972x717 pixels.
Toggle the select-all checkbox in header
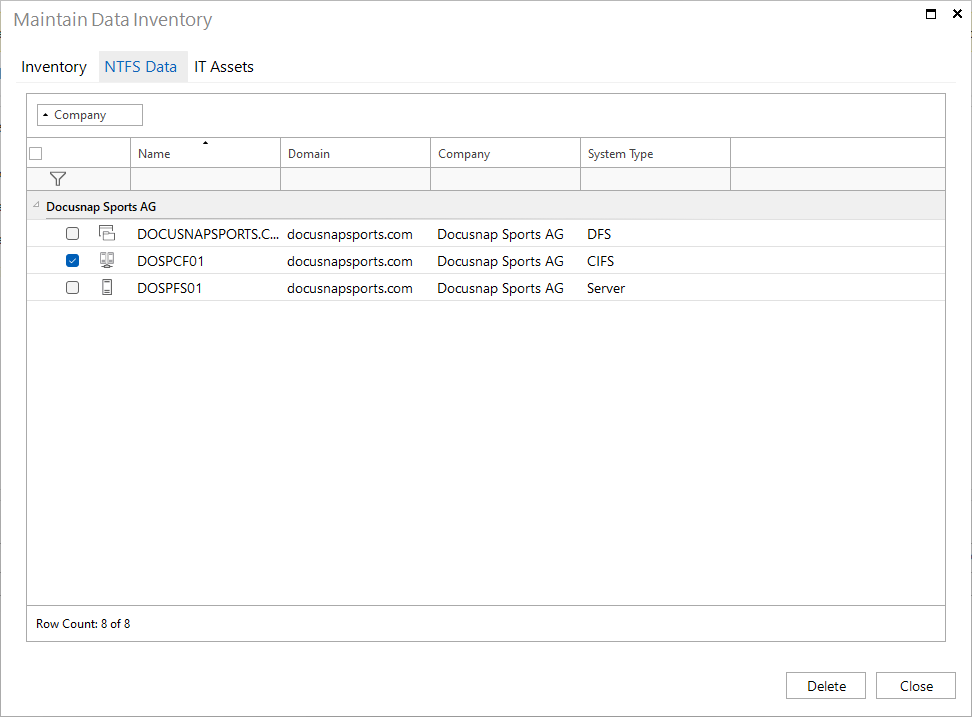(x=36, y=154)
